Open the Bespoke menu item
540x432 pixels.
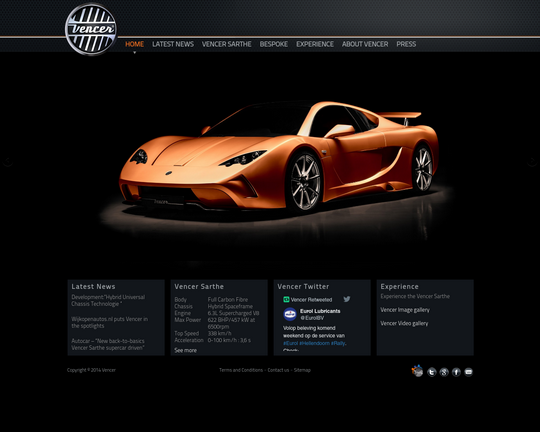(274, 44)
